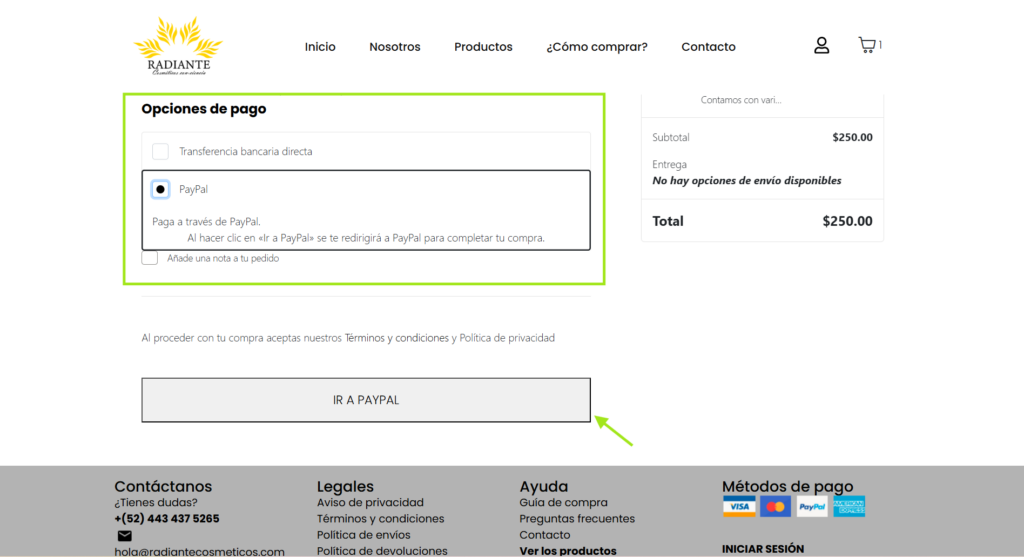Open Guía de compra link
Image resolution: width=1024 pixels, height=557 pixels.
click(564, 502)
